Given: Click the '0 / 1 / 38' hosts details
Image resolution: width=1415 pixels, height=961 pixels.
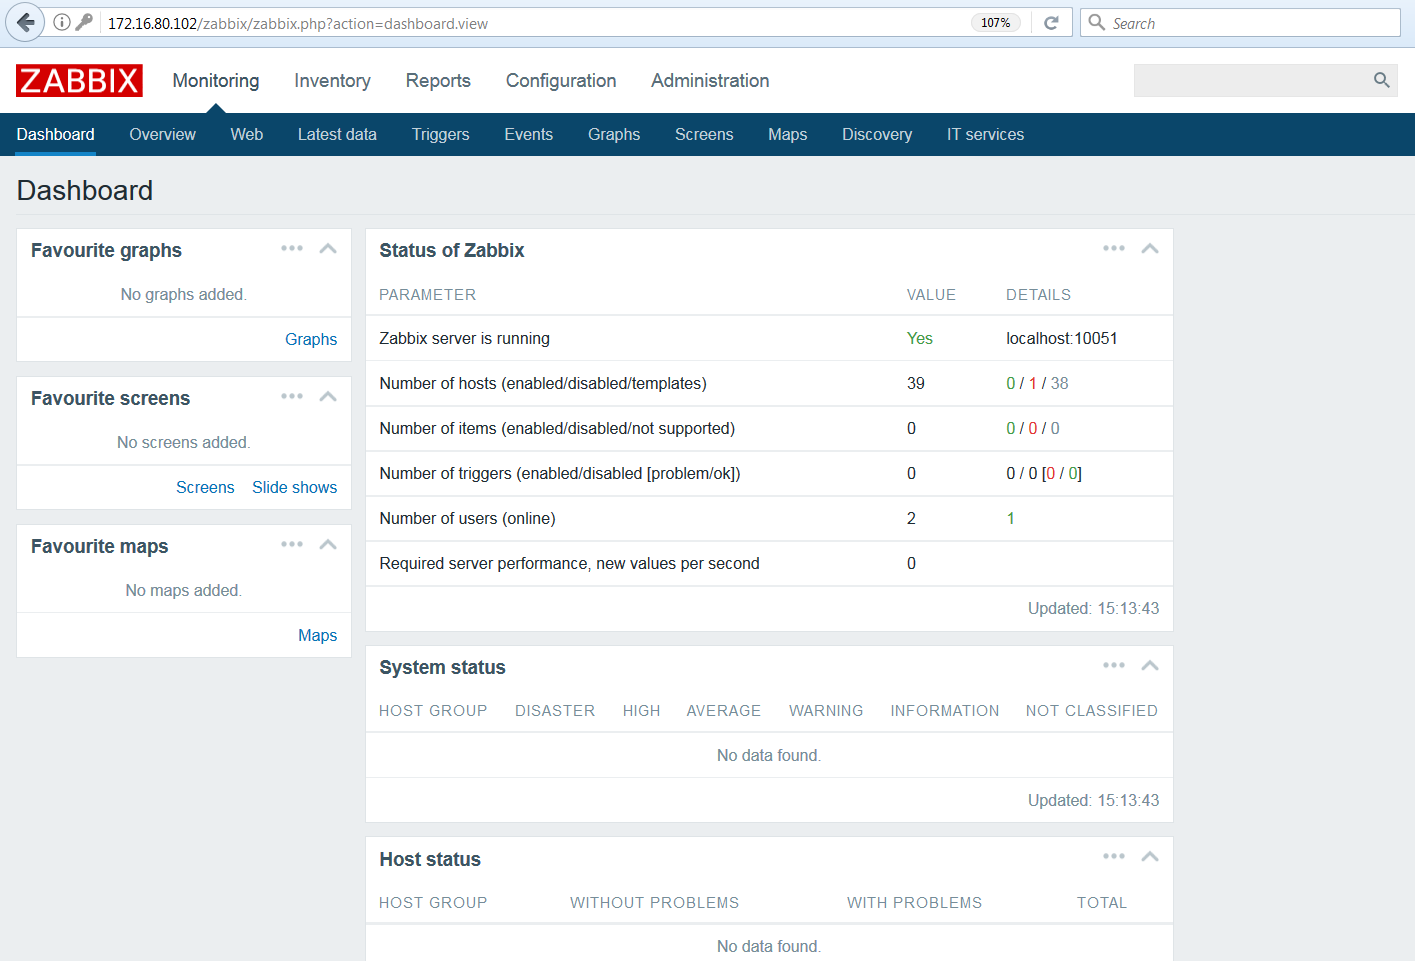Looking at the screenshot, I should [x=1037, y=383].
